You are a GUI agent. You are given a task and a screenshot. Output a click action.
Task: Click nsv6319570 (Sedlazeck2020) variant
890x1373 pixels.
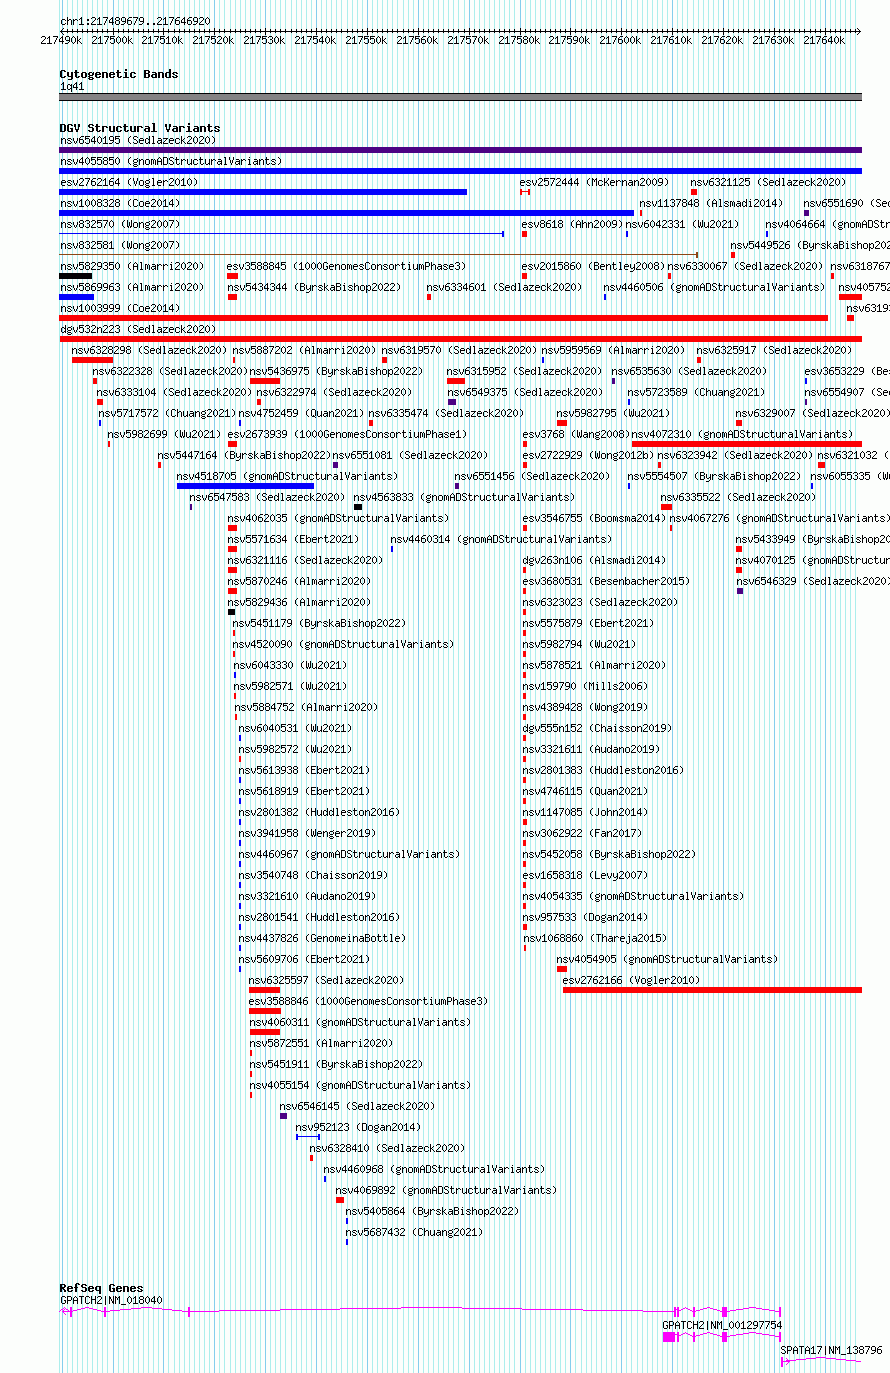pos(384,360)
